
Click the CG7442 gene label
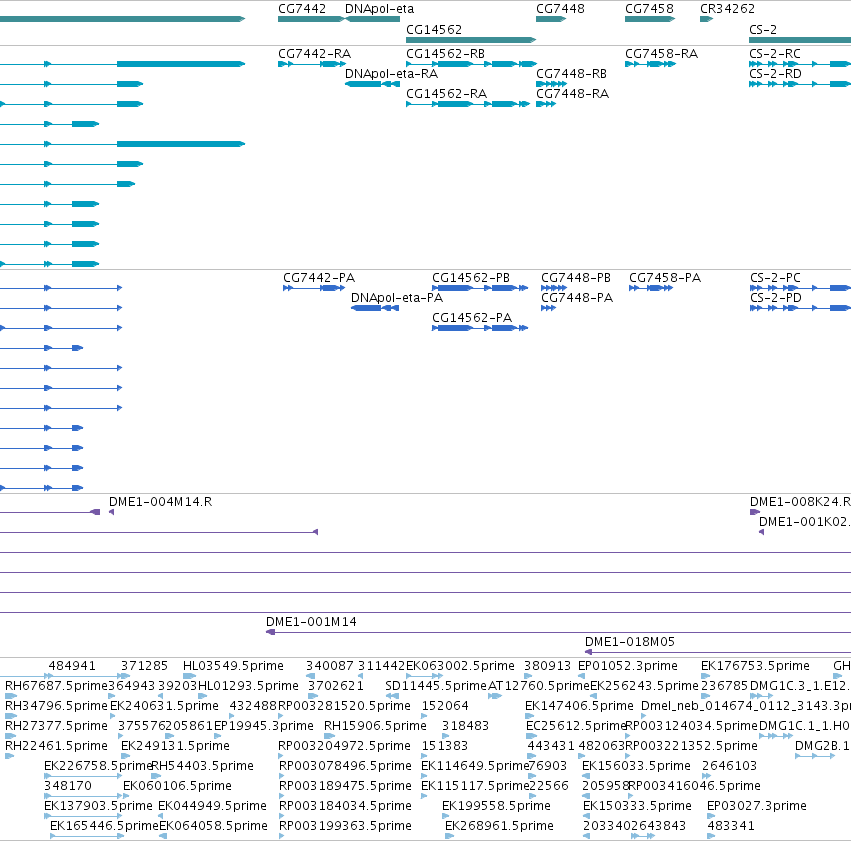pos(302,9)
